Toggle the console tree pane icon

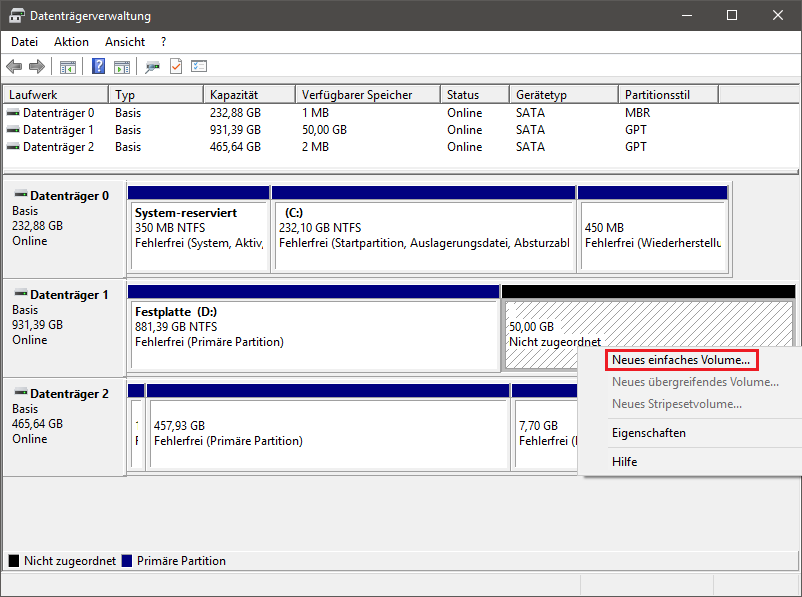(x=68, y=67)
